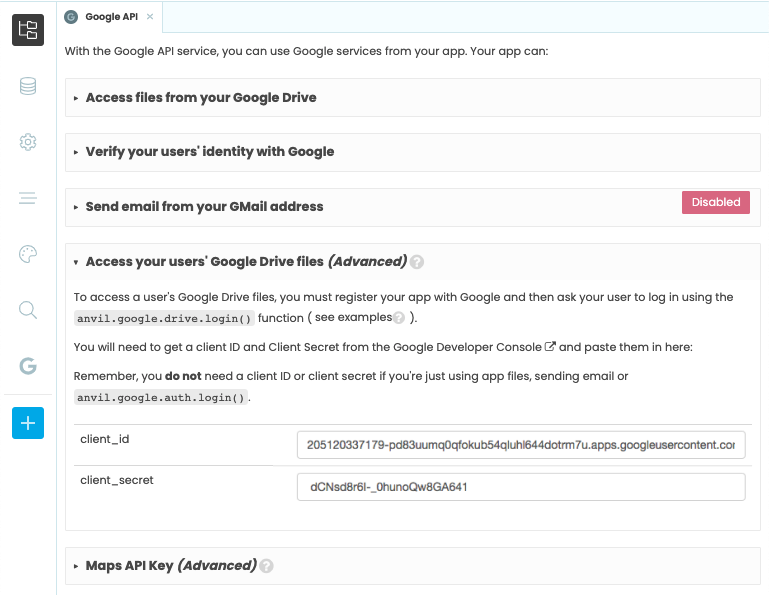Click into the client_id input field
Image resolution: width=769 pixels, height=595 pixels.
pyautogui.click(x=521, y=445)
